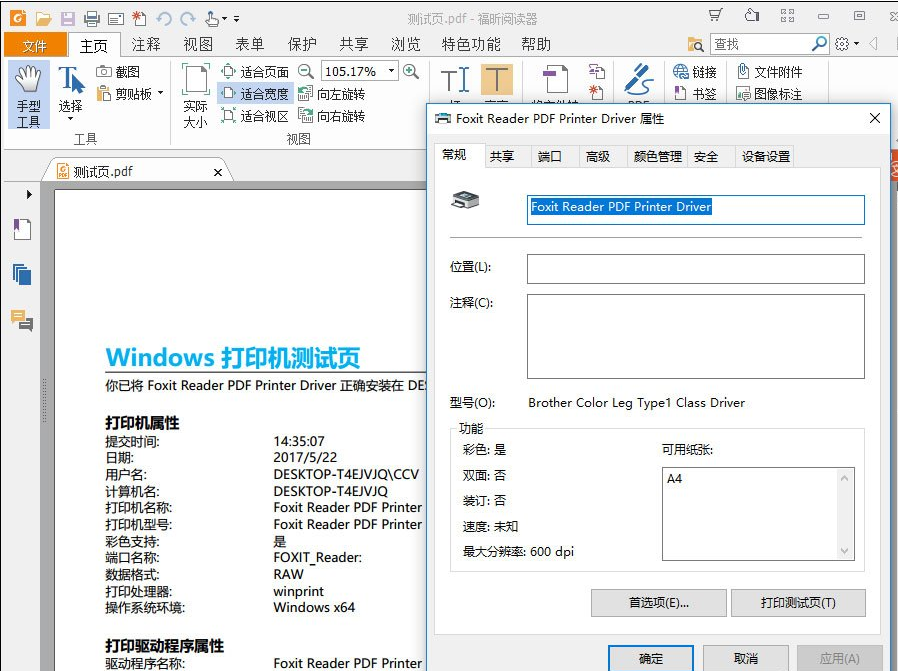Choose Fit Width (适合宽度)
Image resolution: width=898 pixels, height=671 pixels.
pos(255,93)
